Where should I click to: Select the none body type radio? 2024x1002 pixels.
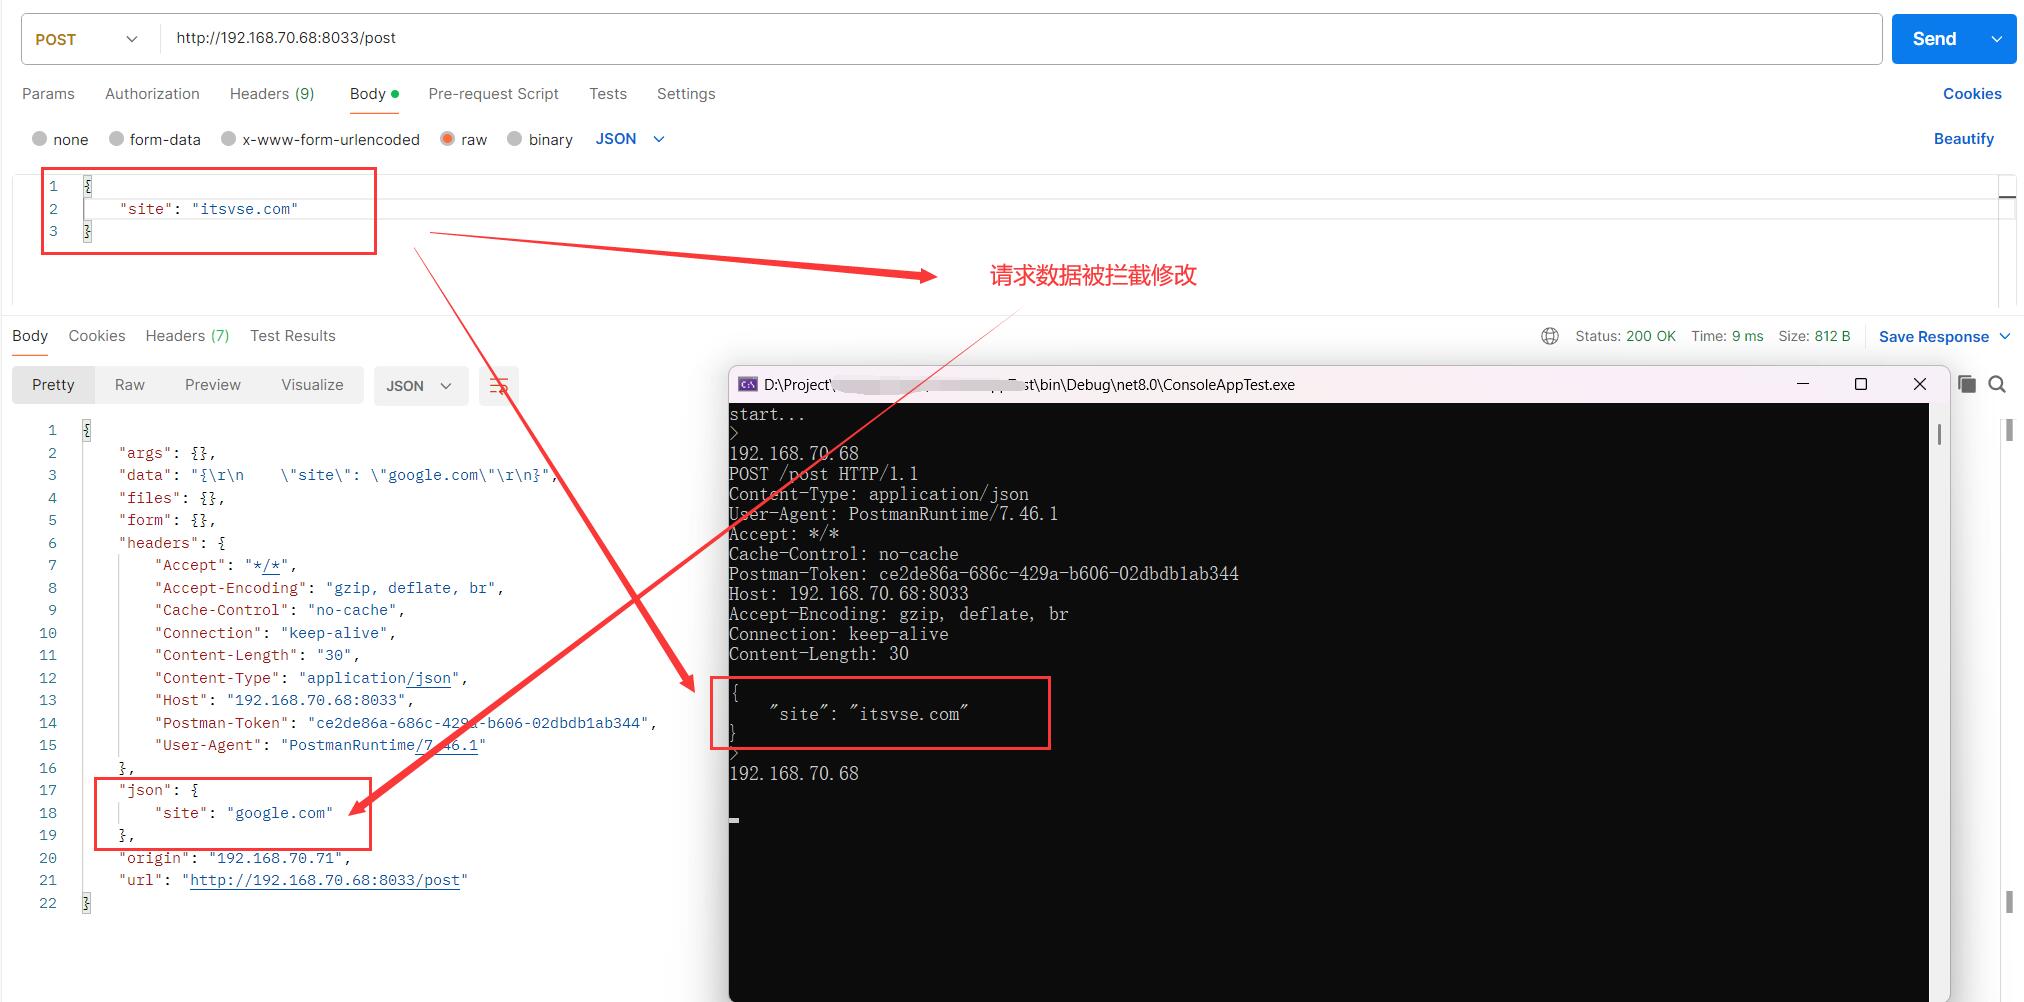(39, 139)
